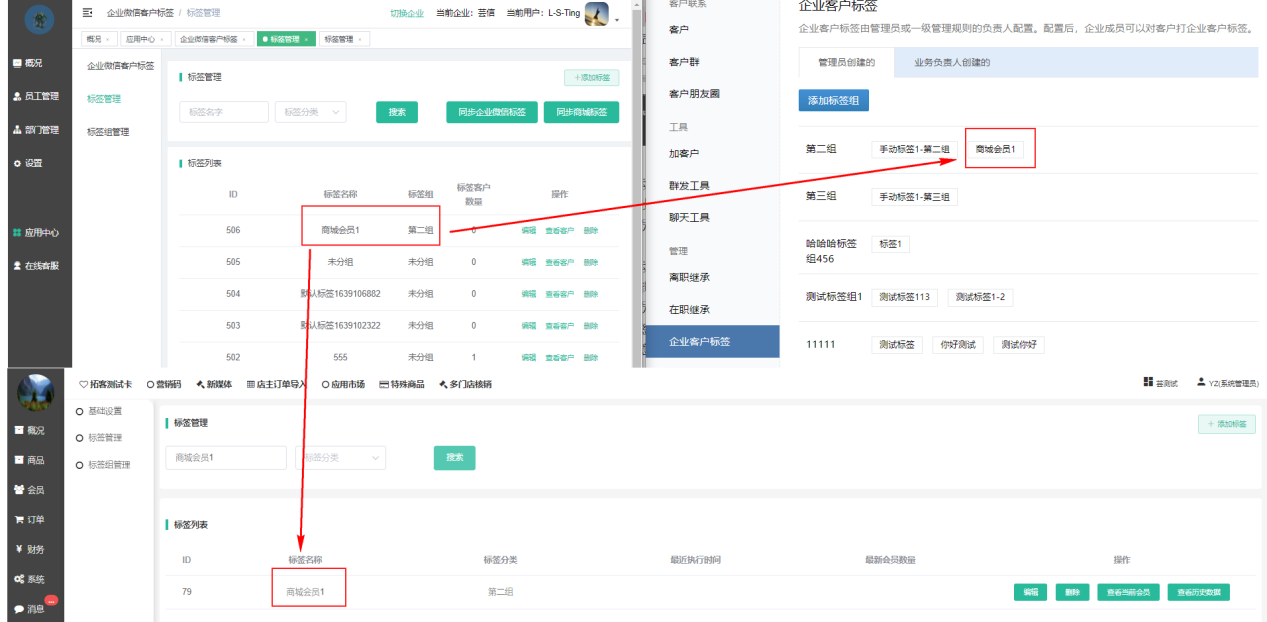Expand the caret next to L-S-Ting avatar
1267x622 pixels.
(617, 20)
